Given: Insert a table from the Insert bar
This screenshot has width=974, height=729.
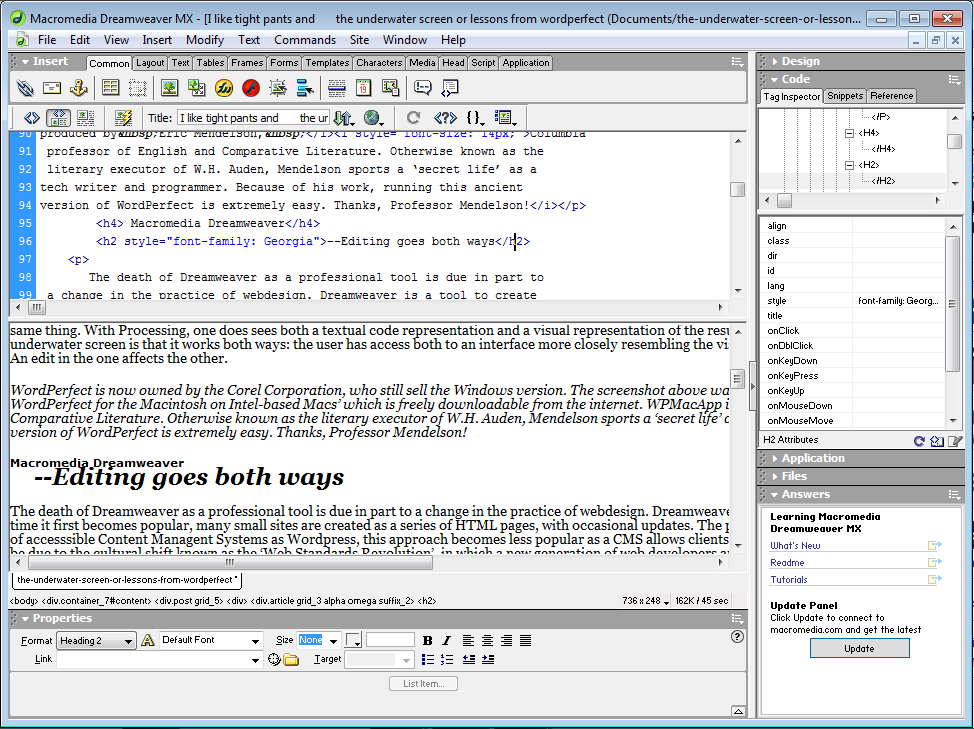Looking at the screenshot, I should pyautogui.click(x=111, y=88).
